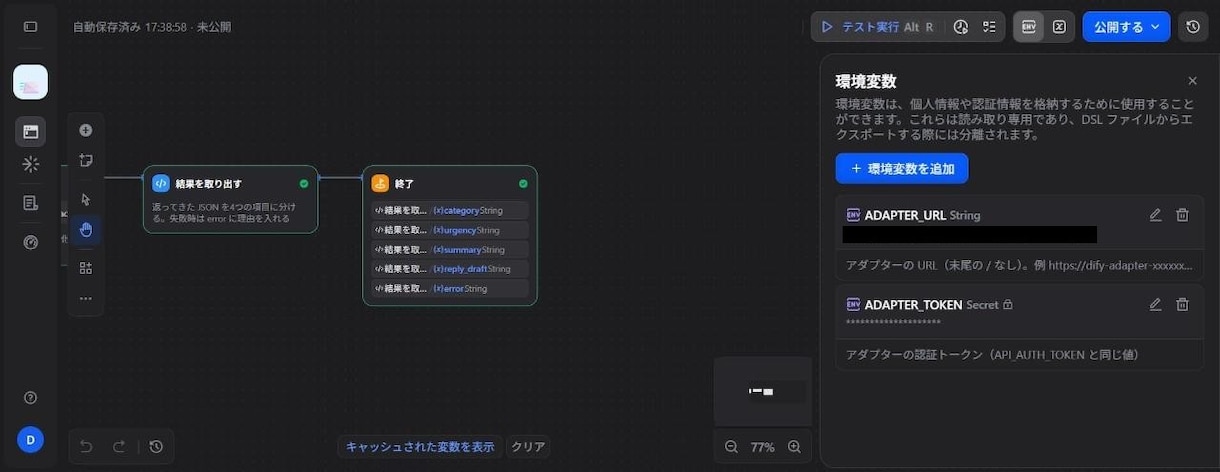Organize nodes with the layout icon
1220x472 pixels.
[86, 268]
